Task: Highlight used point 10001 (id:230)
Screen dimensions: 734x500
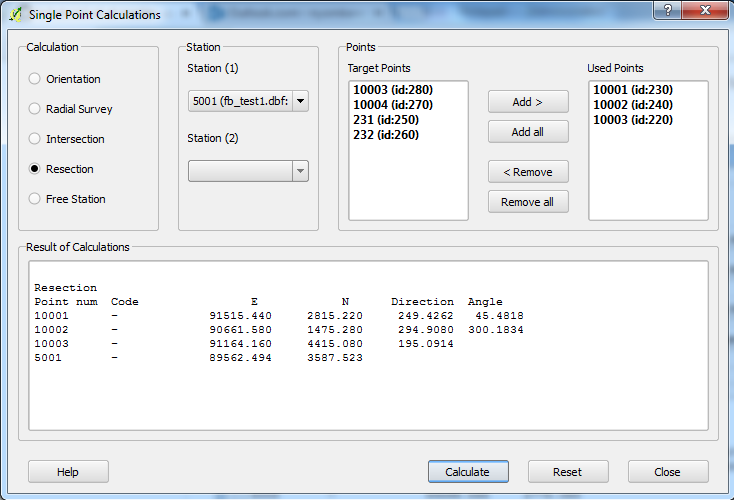Action: [632, 90]
